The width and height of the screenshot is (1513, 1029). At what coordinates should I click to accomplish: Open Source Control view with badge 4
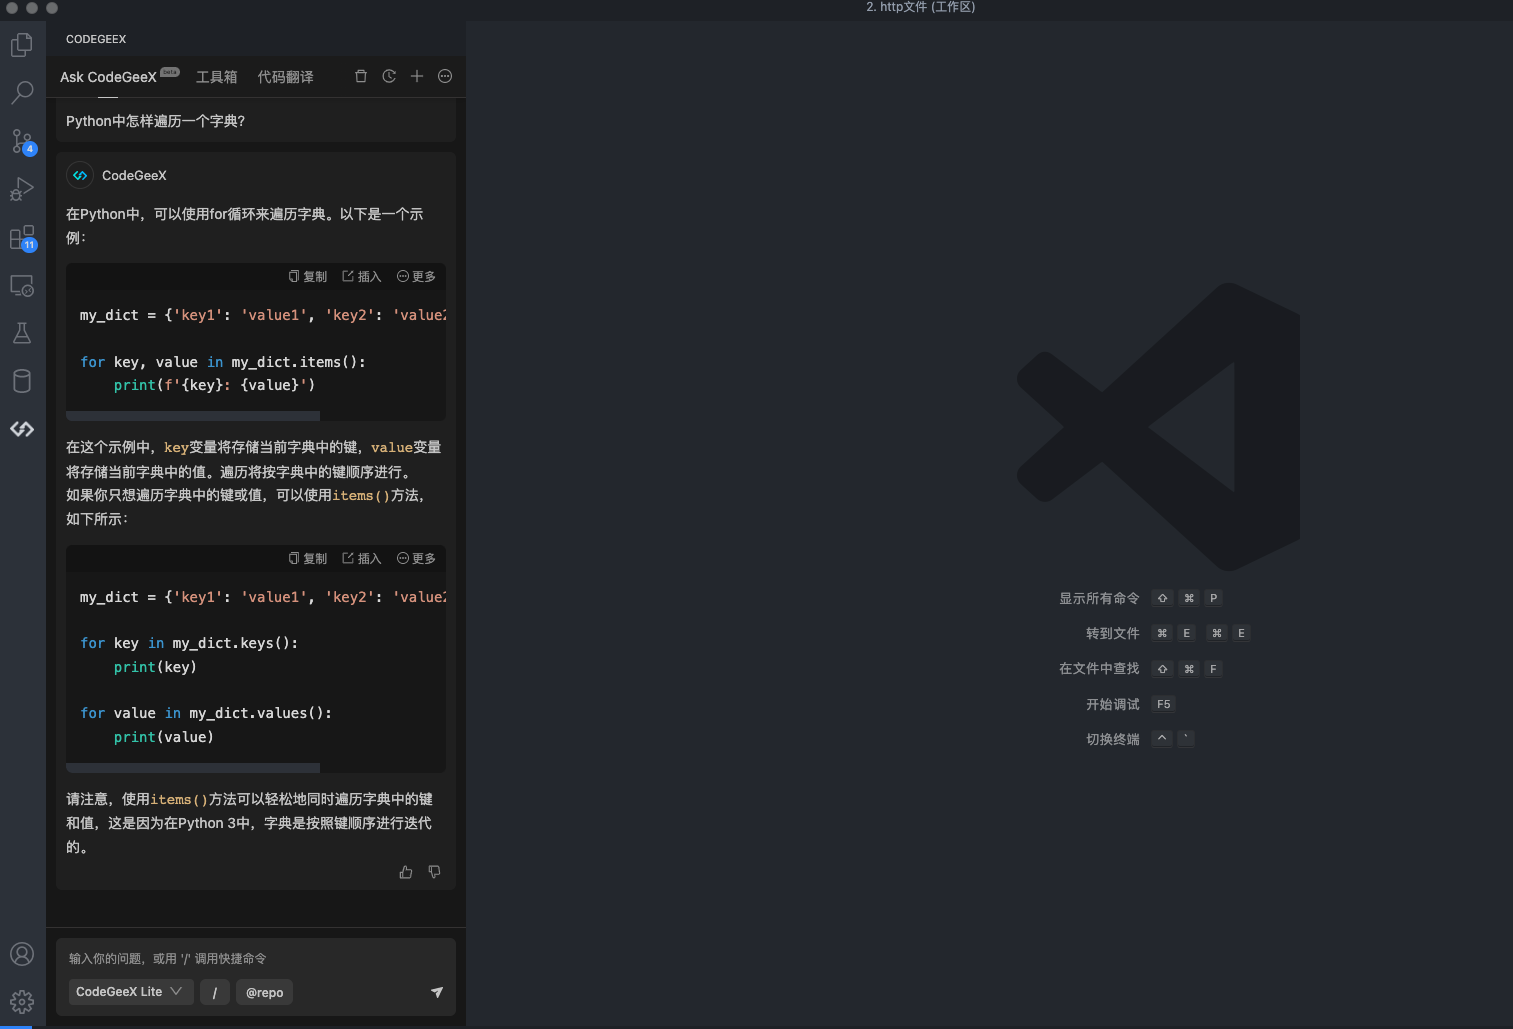pos(22,141)
